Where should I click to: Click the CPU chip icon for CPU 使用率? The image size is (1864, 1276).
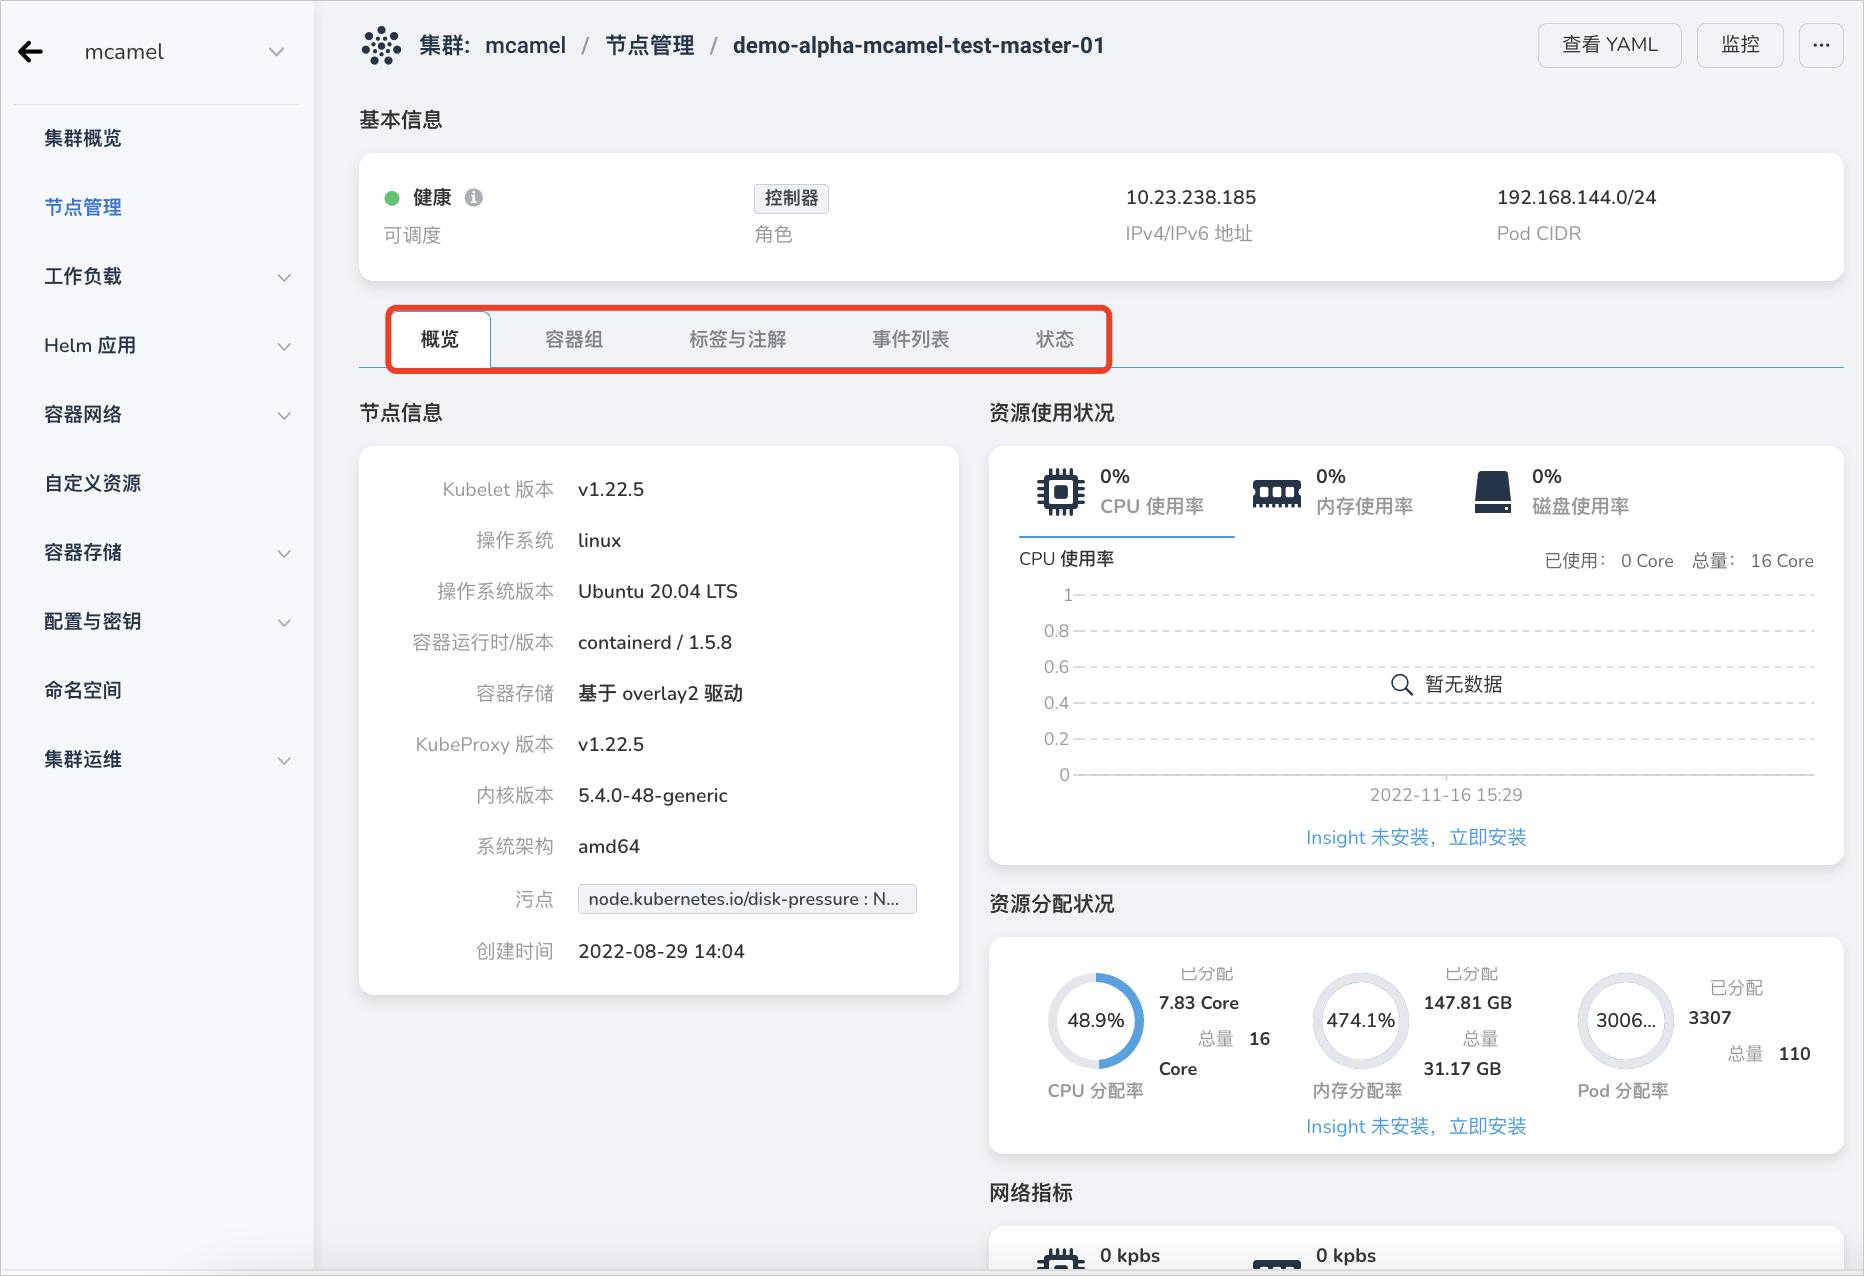click(x=1061, y=491)
